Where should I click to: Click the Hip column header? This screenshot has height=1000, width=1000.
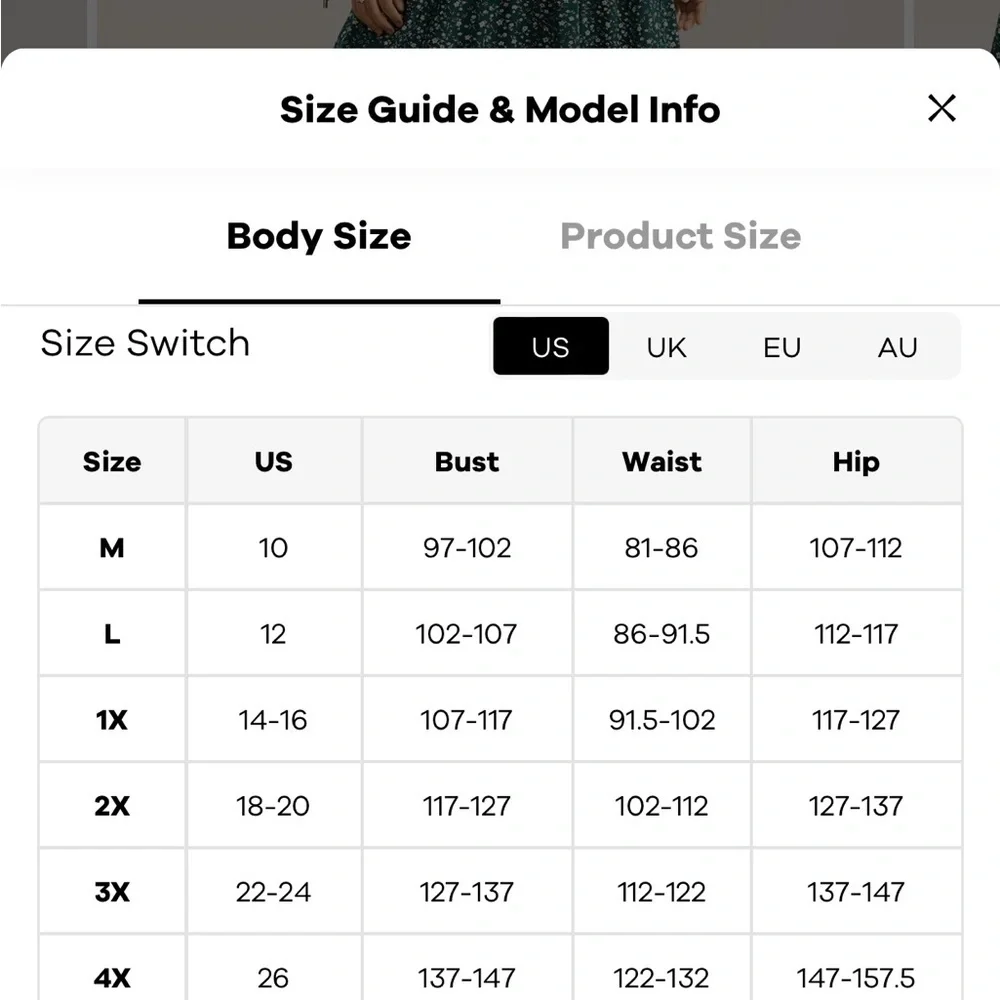856,462
